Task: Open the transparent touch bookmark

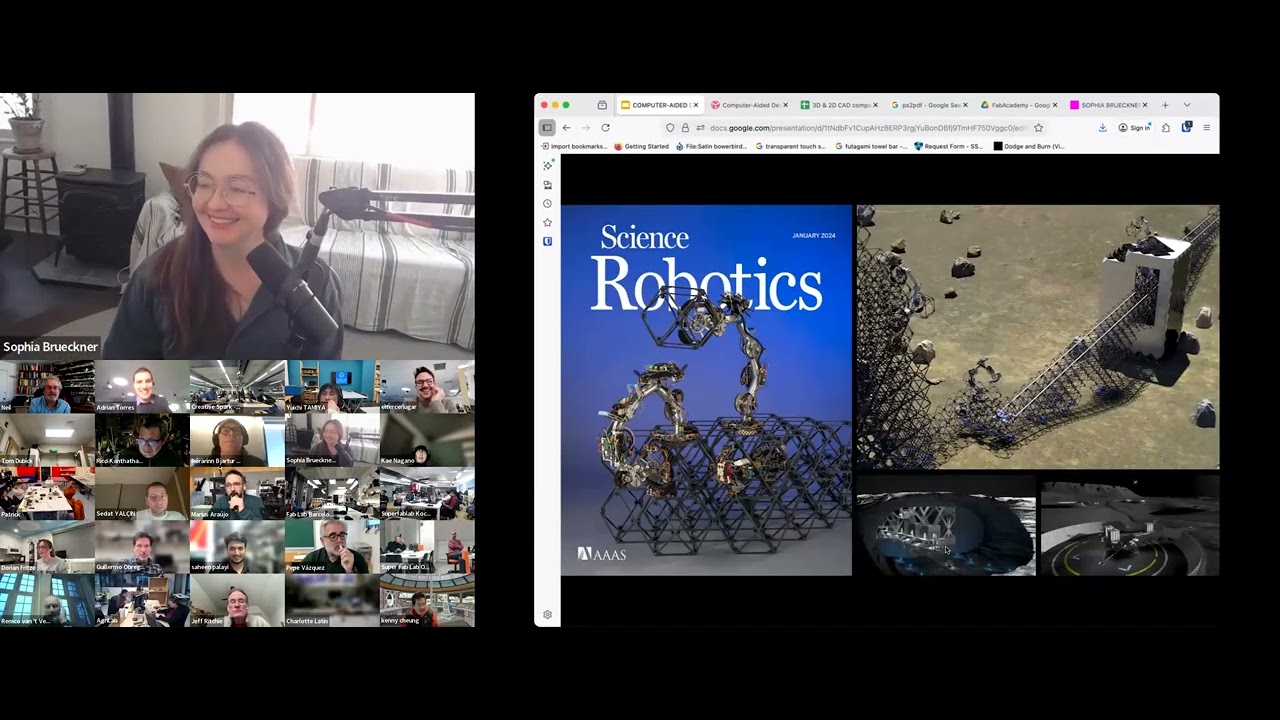Action: (x=791, y=146)
